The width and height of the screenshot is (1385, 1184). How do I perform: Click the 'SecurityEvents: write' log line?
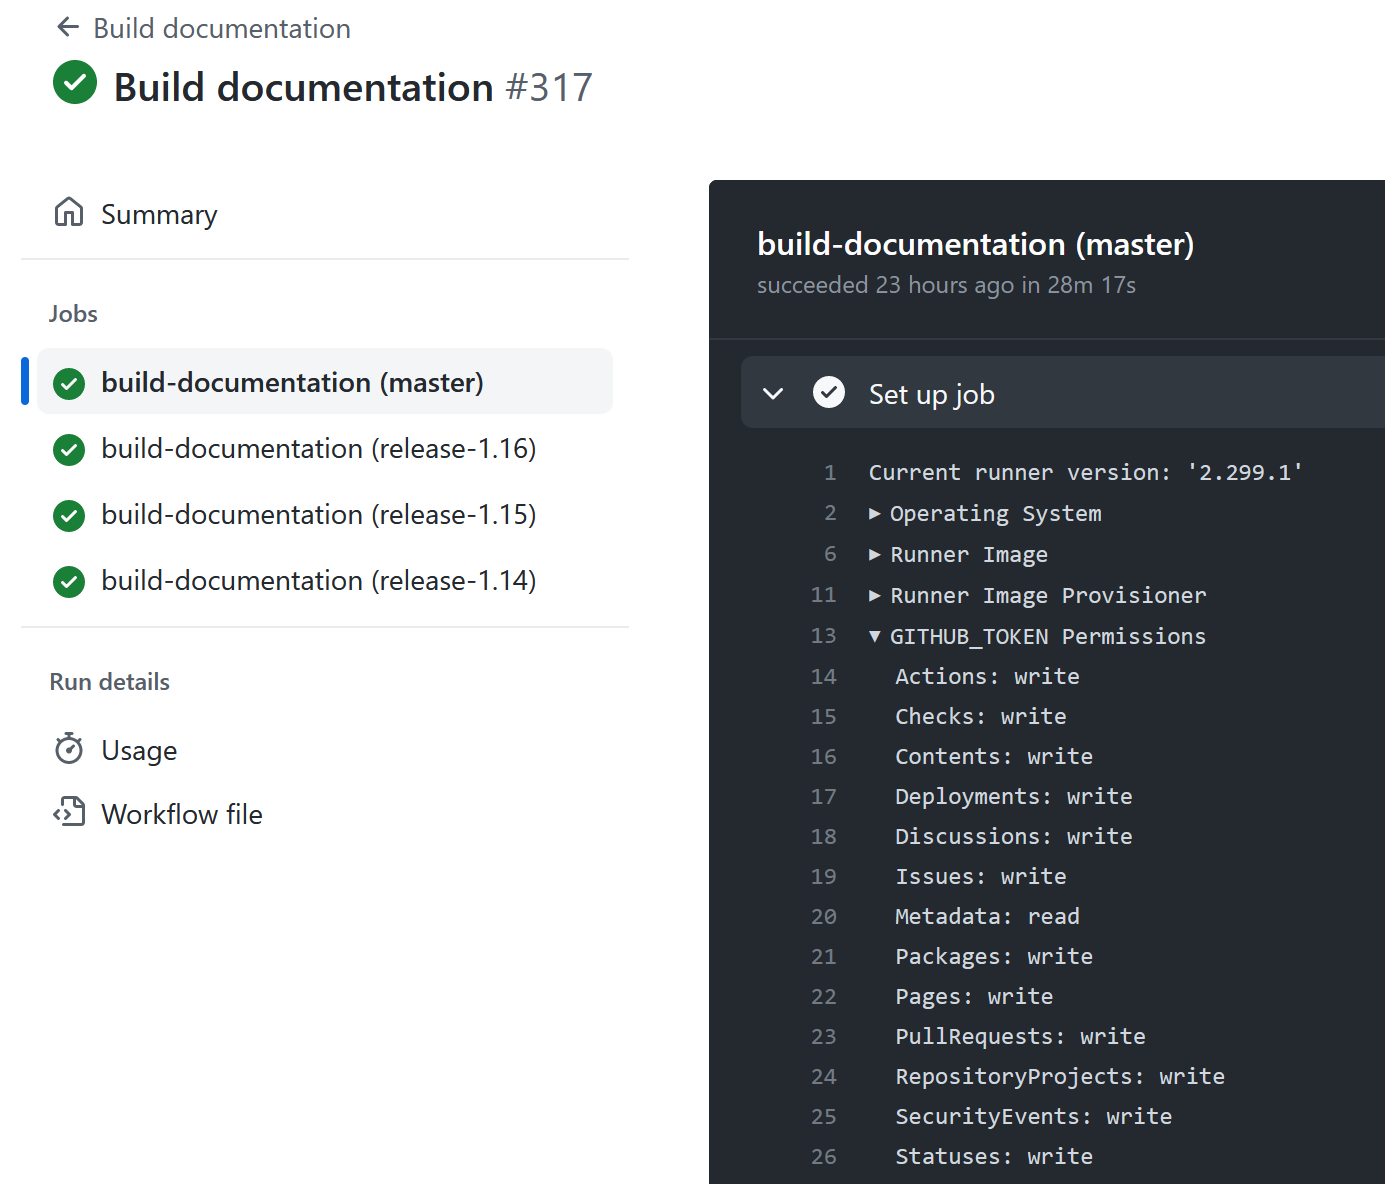[1033, 1116]
